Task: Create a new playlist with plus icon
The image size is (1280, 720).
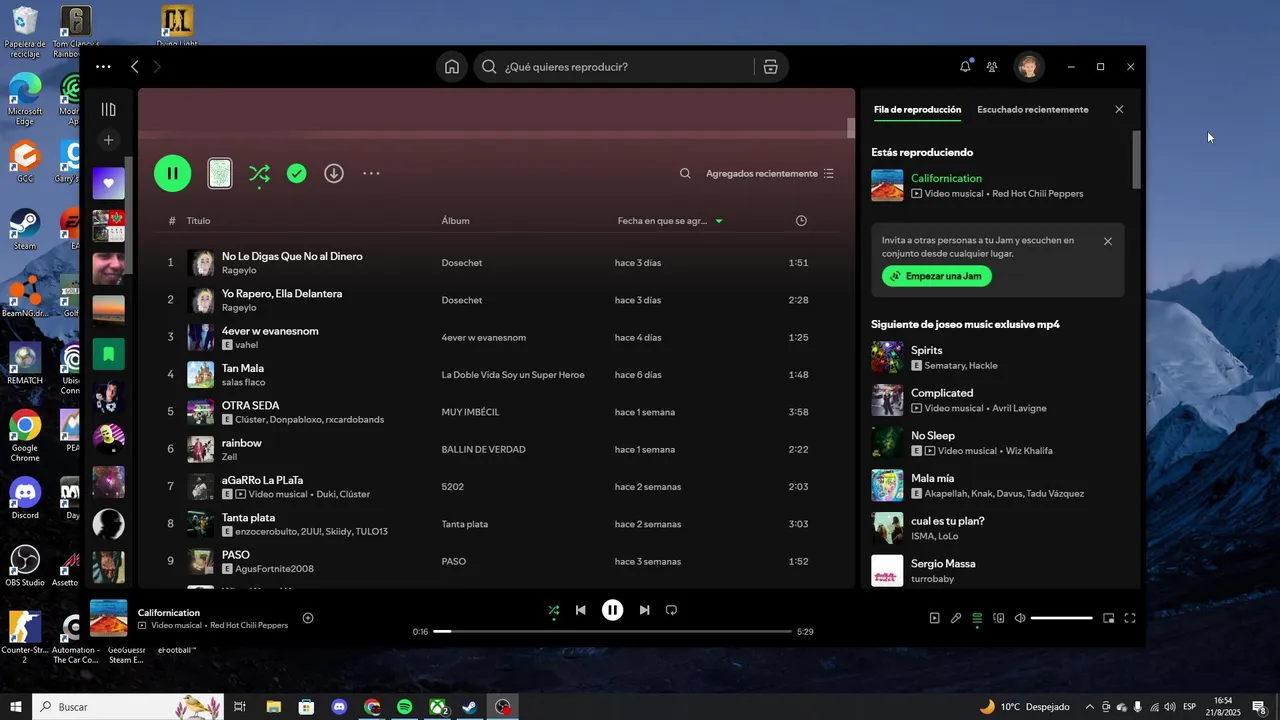Action: click(x=109, y=140)
